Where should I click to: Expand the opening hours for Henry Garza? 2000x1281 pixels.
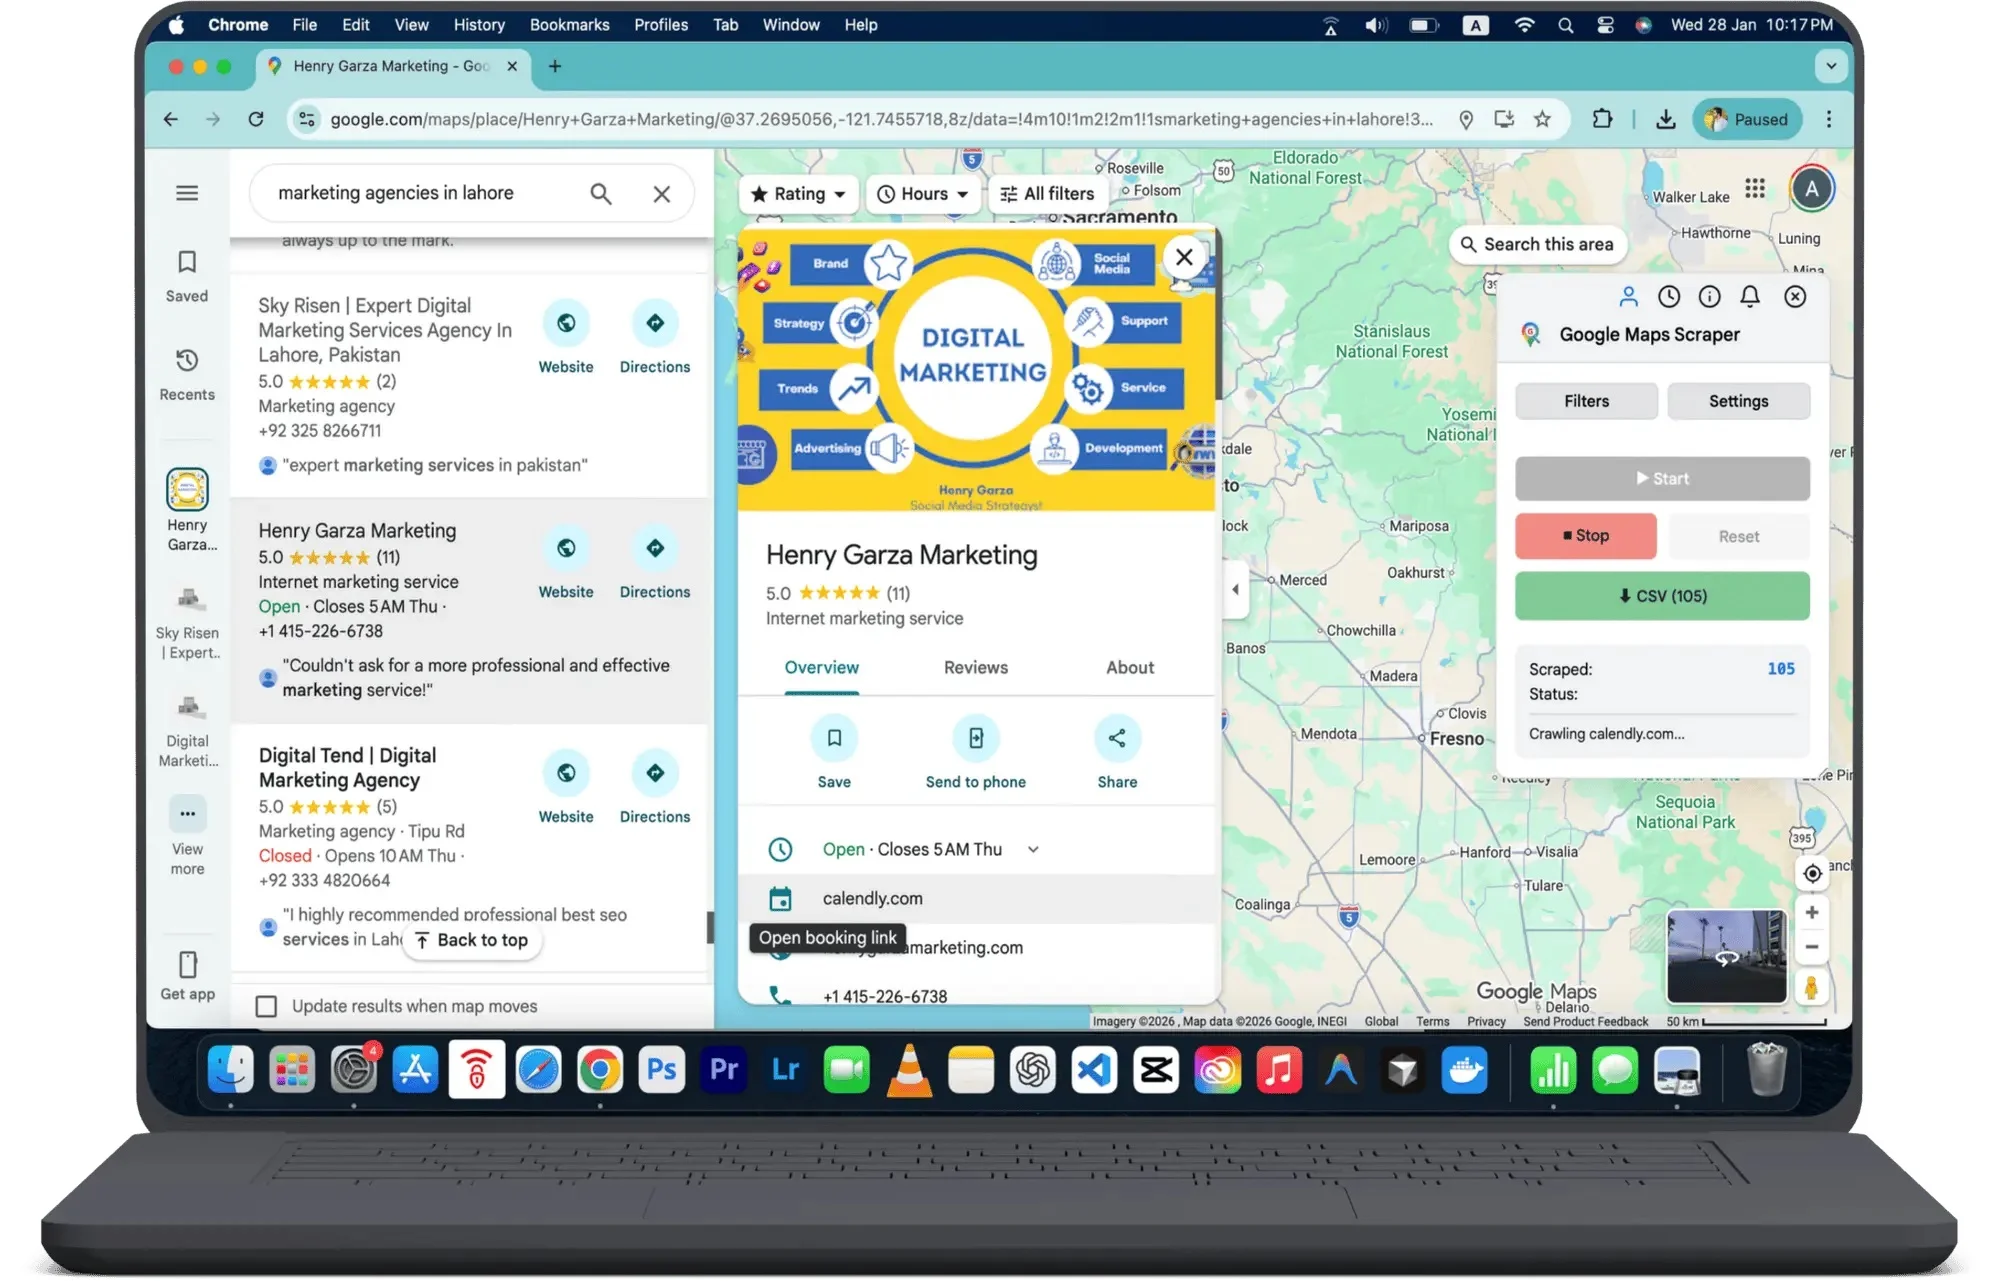click(1033, 849)
